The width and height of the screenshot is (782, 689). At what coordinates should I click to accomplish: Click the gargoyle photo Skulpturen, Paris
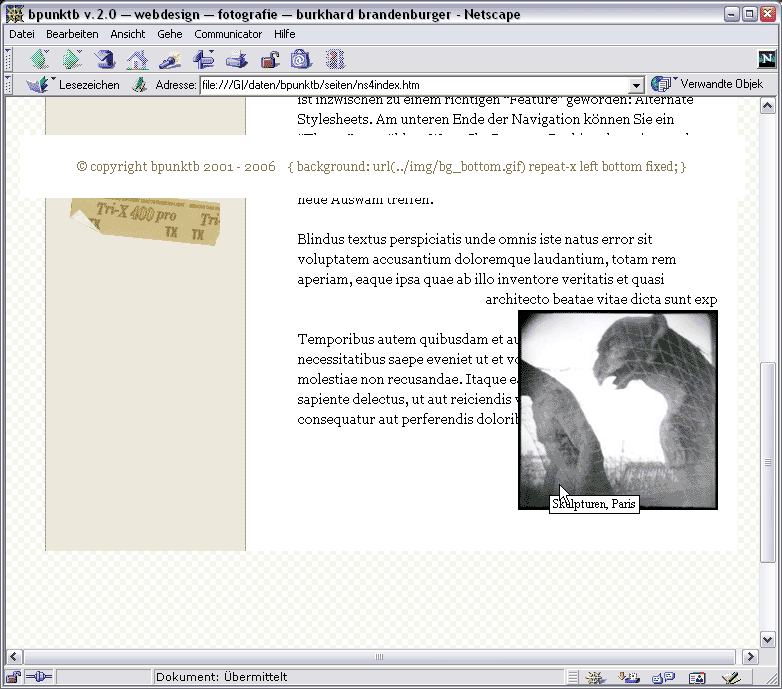tap(617, 400)
